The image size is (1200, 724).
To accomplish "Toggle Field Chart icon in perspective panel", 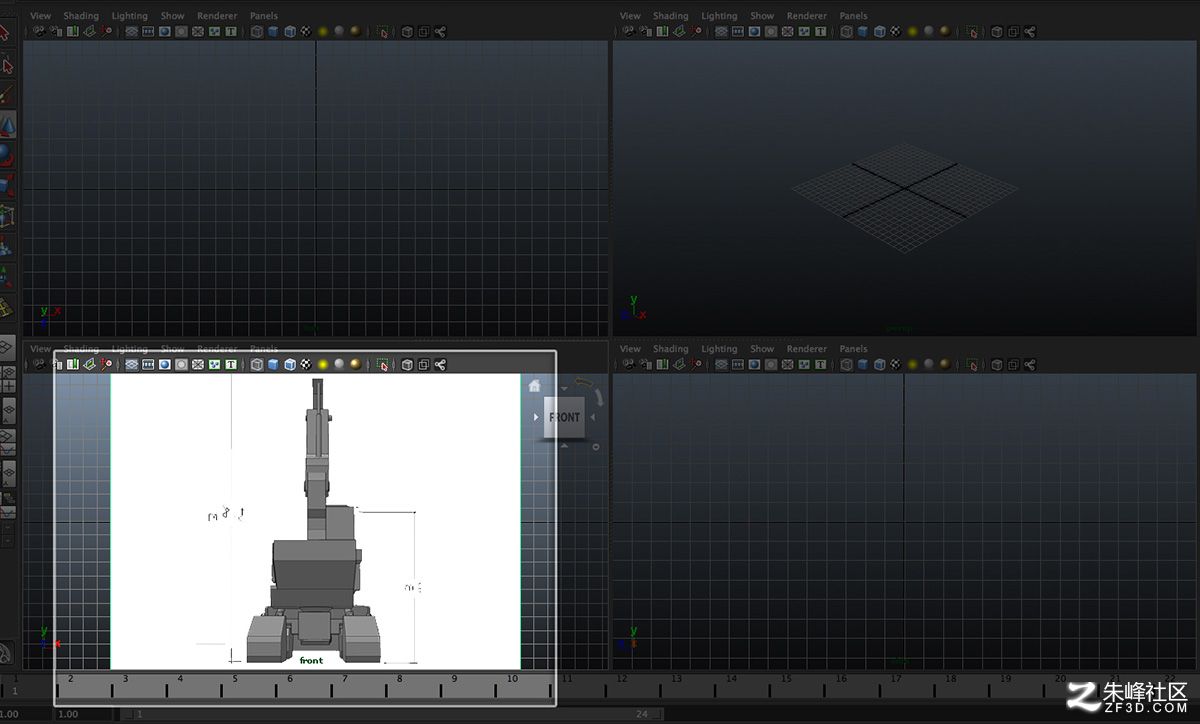I will click(787, 31).
